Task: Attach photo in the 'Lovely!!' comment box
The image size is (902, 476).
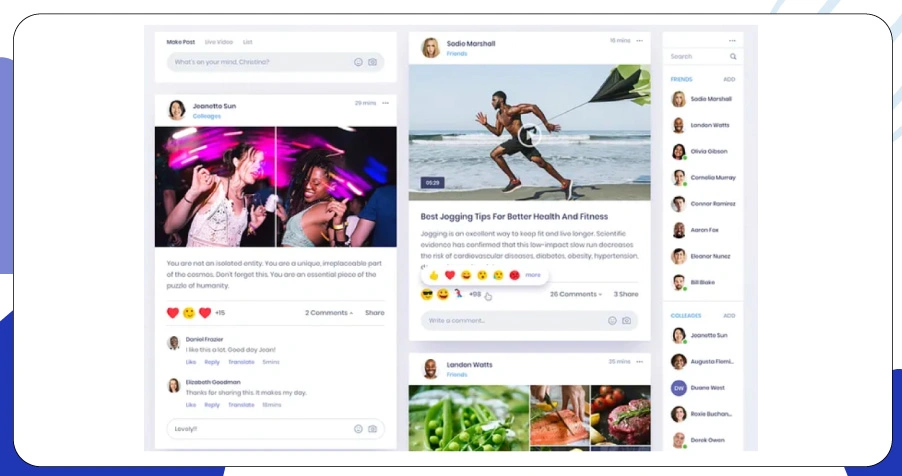Action: pyautogui.click(x=373, y=429)
